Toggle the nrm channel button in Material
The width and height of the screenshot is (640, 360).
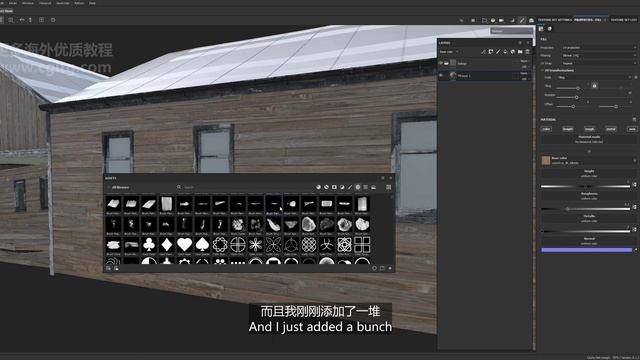(632, 129)
